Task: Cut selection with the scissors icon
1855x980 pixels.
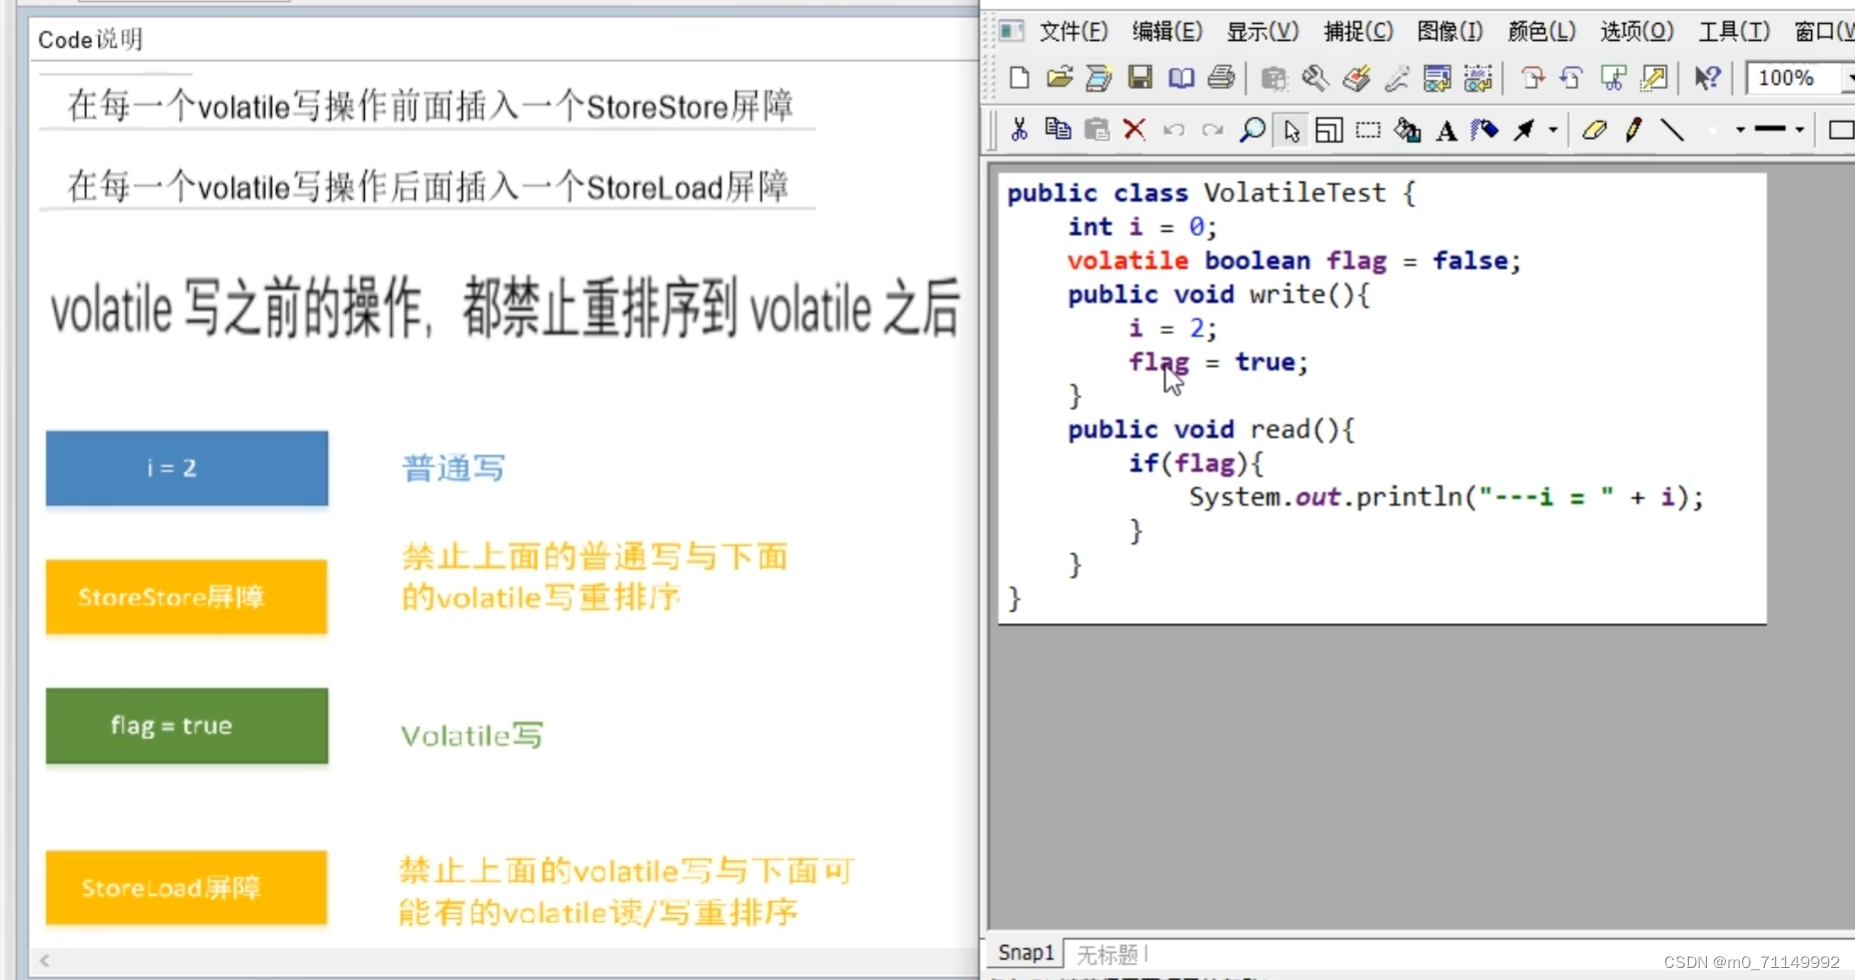Action: tap(1019, 130)
